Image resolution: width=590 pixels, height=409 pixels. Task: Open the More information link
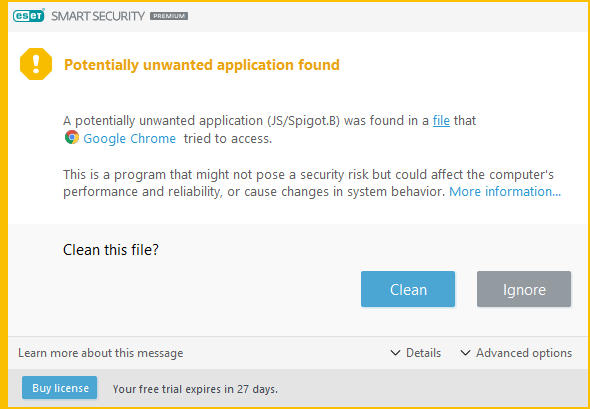(x=505, y=192)
